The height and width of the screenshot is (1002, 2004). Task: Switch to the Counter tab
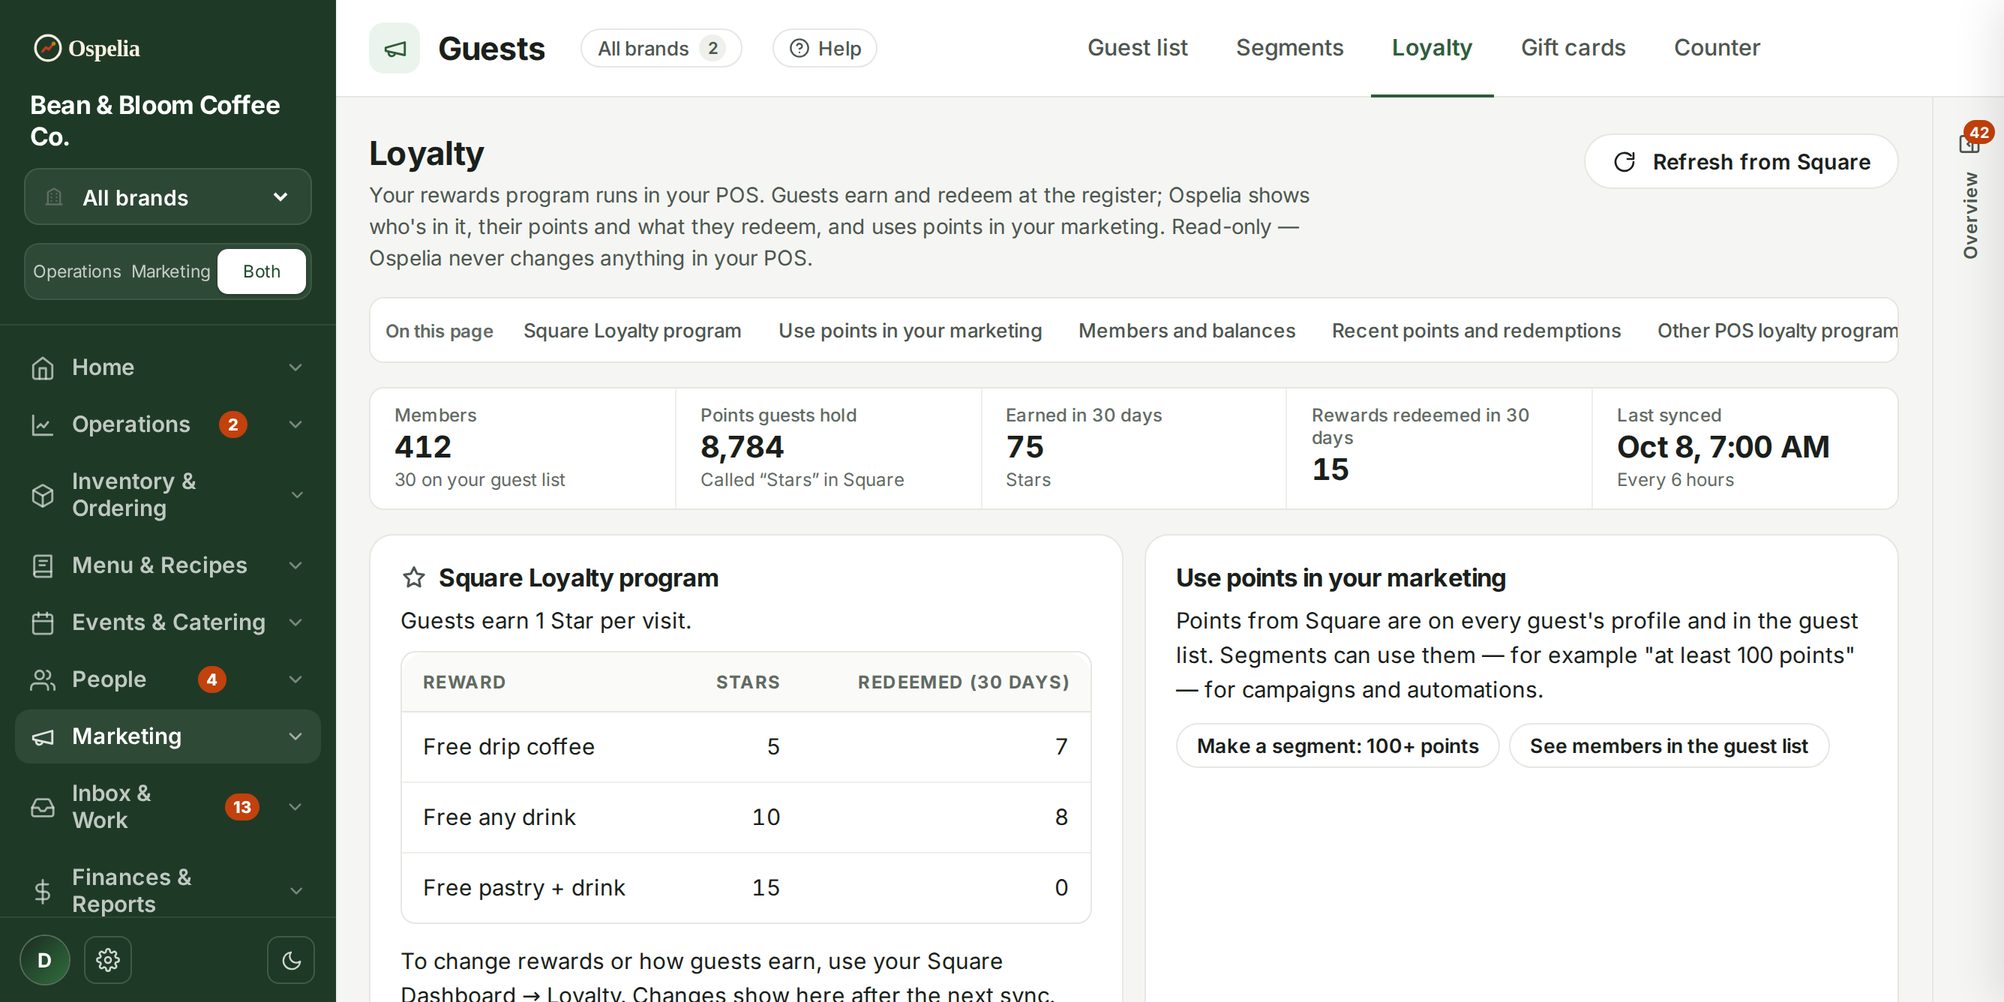pyautogui.click(x=1717, y=48)
